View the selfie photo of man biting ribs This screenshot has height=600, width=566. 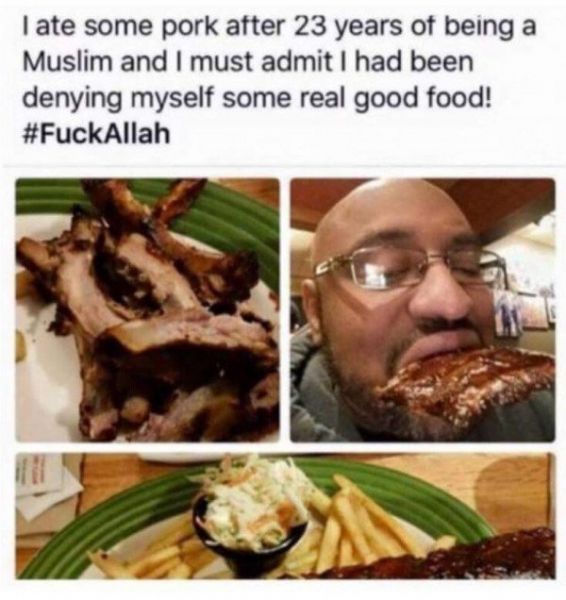tap(422, 310)
